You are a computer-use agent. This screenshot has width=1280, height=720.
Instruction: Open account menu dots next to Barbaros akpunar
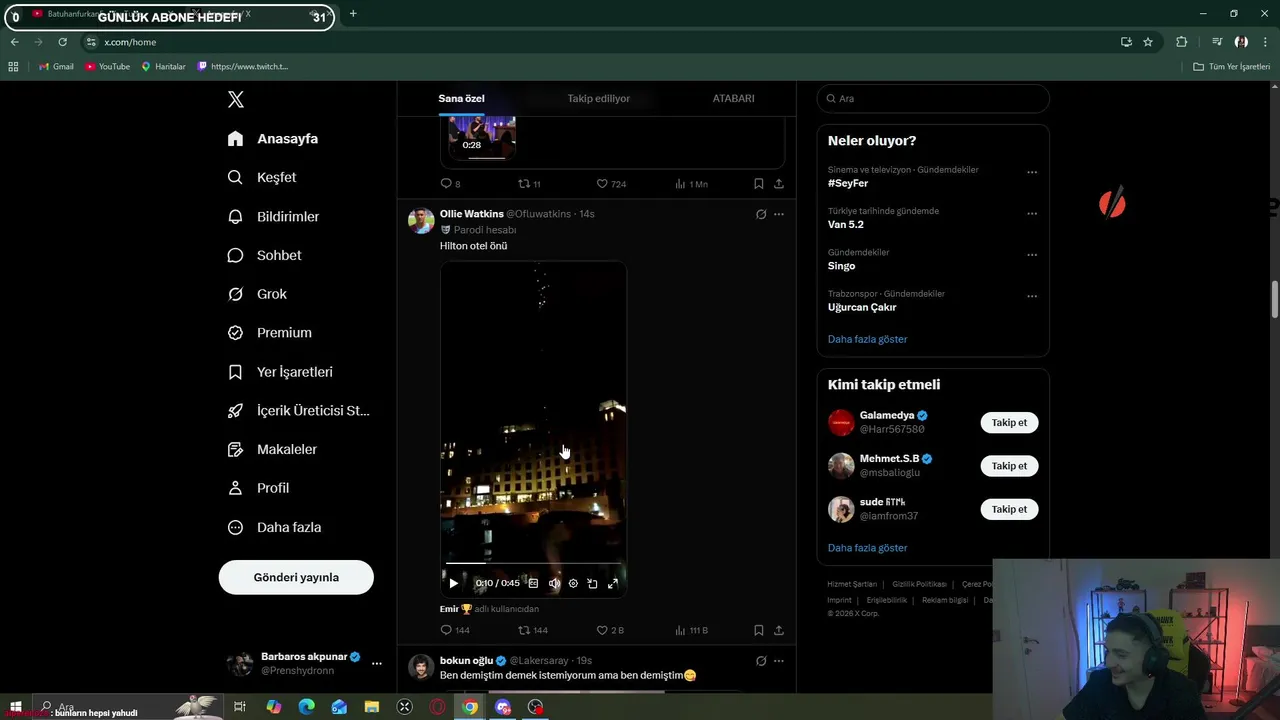click(377, 663)
